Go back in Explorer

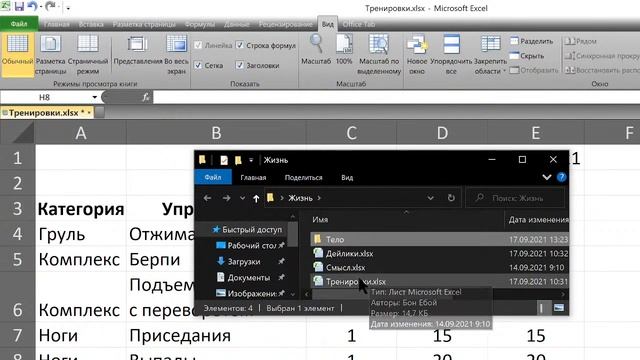207,198
